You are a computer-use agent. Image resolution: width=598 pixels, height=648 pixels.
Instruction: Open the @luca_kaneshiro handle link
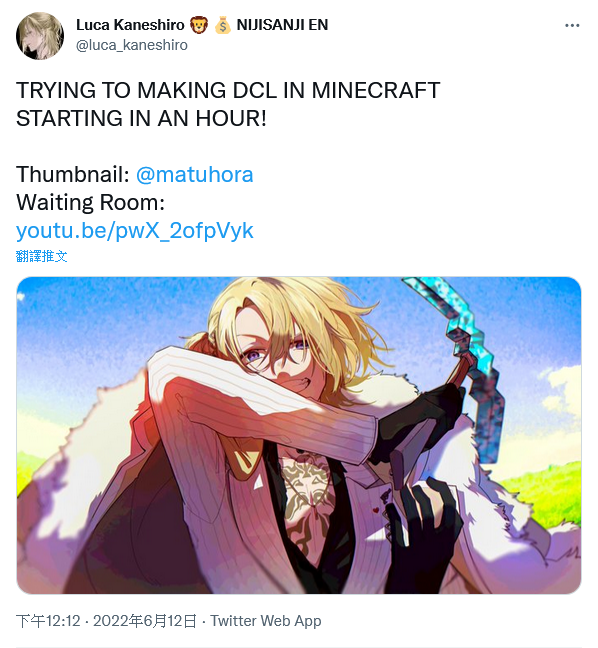(x=132, y=45)
